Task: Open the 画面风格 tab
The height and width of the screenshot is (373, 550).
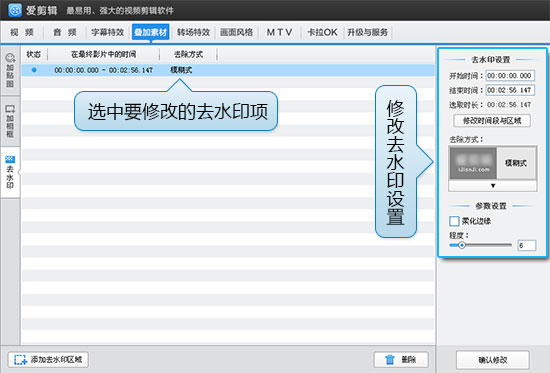Action: [236, 32]
